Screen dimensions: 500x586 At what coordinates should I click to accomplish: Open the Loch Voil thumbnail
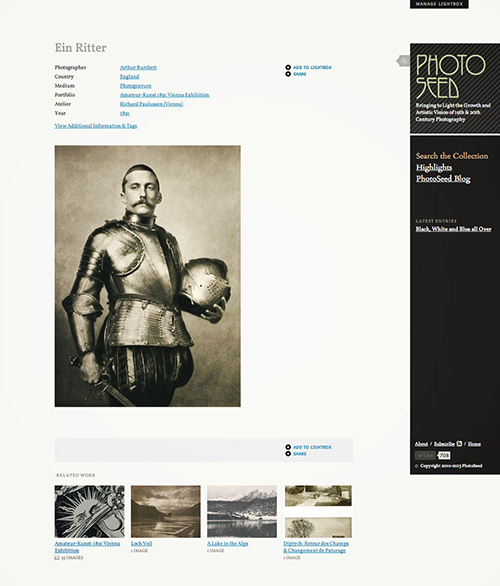point(166,511)
